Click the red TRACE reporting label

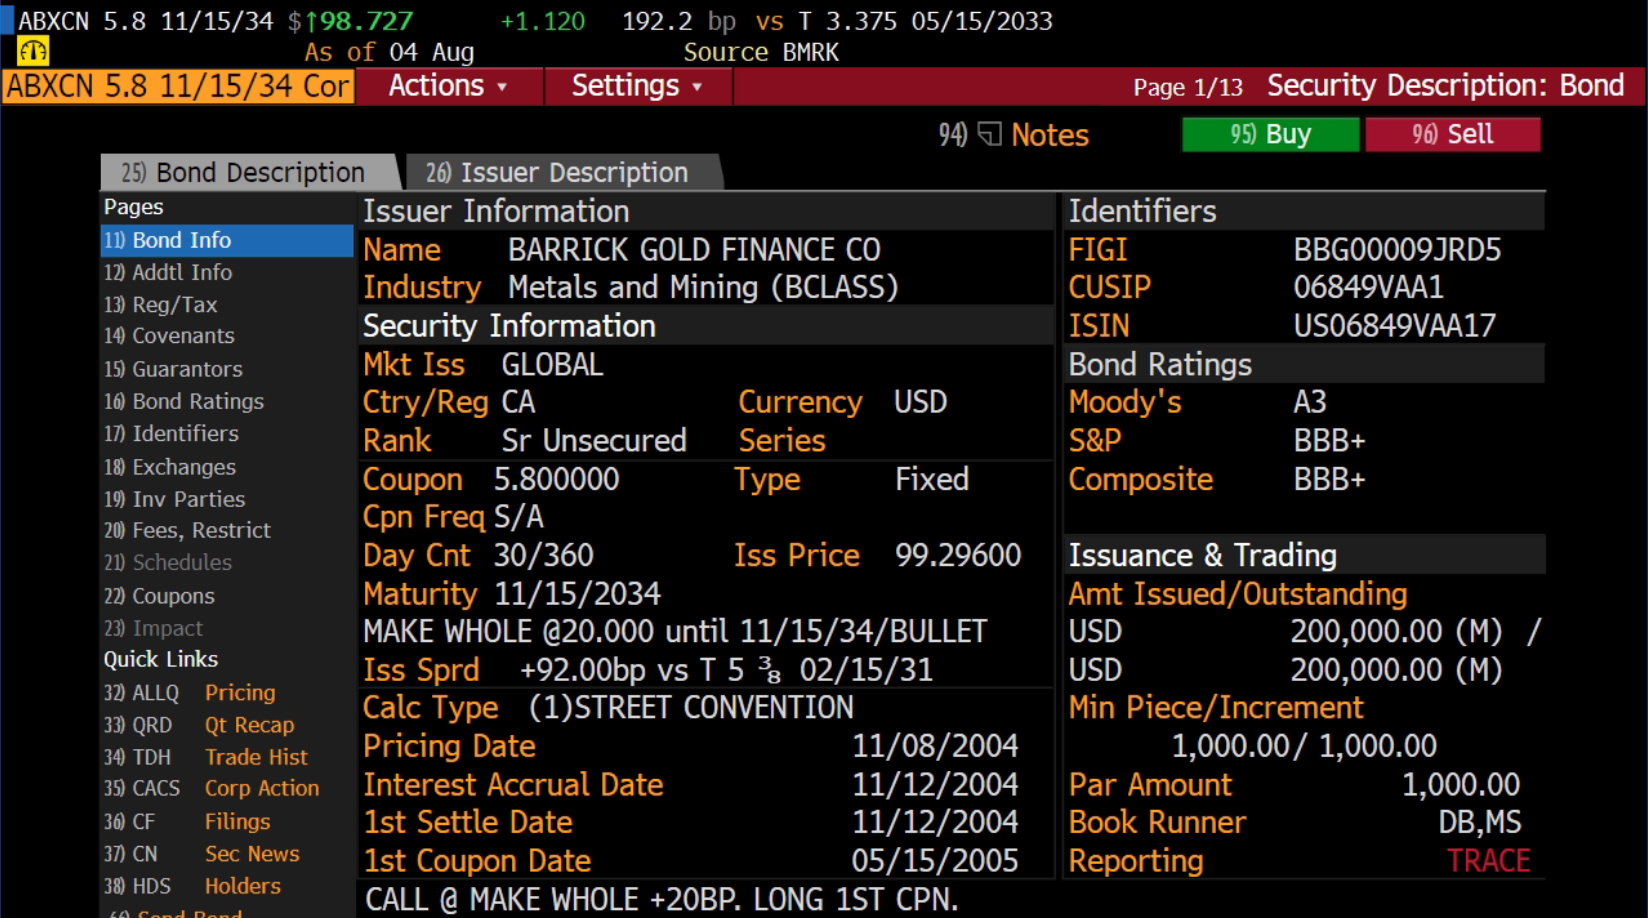click(1489, 861)
